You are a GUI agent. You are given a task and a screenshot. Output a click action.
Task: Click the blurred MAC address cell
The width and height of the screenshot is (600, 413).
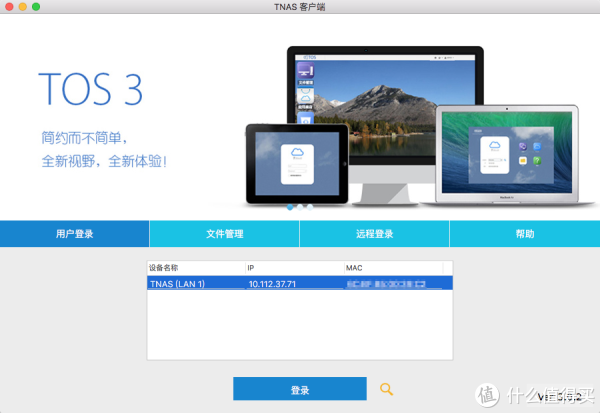(x=392, y=284)
